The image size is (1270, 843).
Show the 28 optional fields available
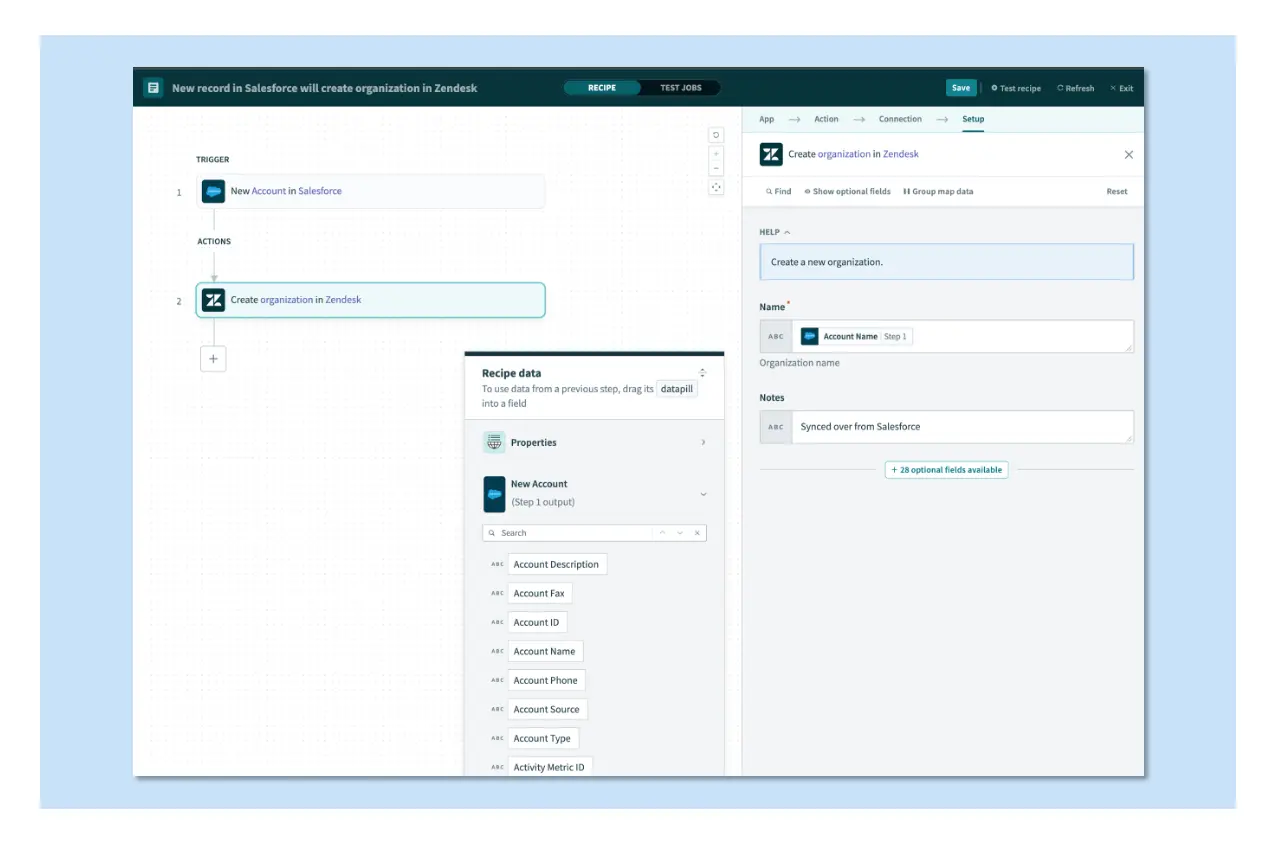coord(945,469)
